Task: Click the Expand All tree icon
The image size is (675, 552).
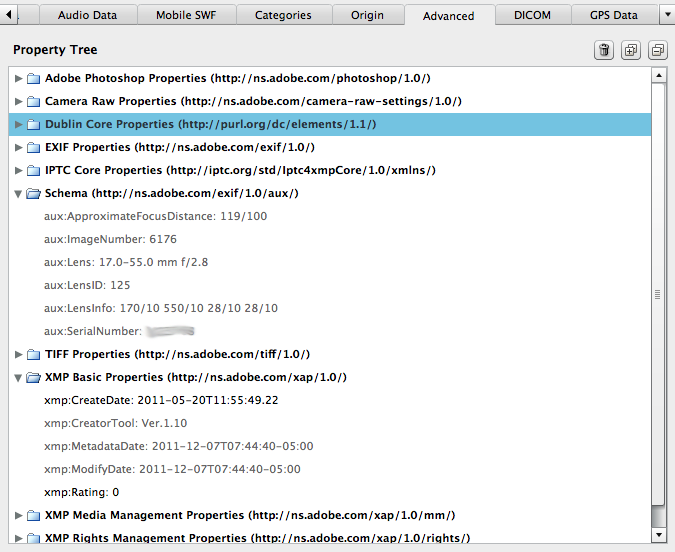Action: (x=631, y=50)
